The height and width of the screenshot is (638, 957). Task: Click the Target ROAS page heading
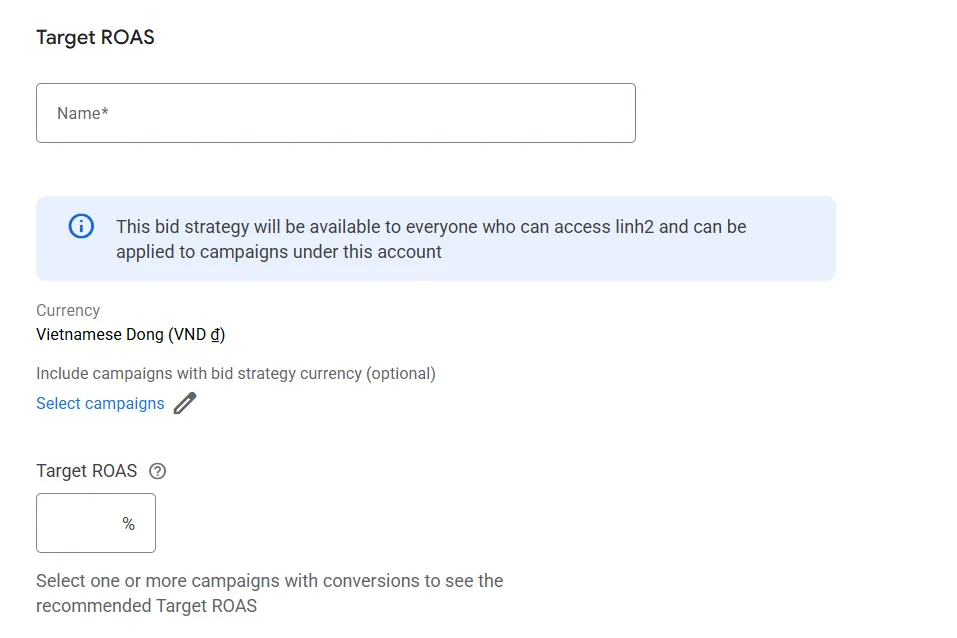click(x=95, y=38)
